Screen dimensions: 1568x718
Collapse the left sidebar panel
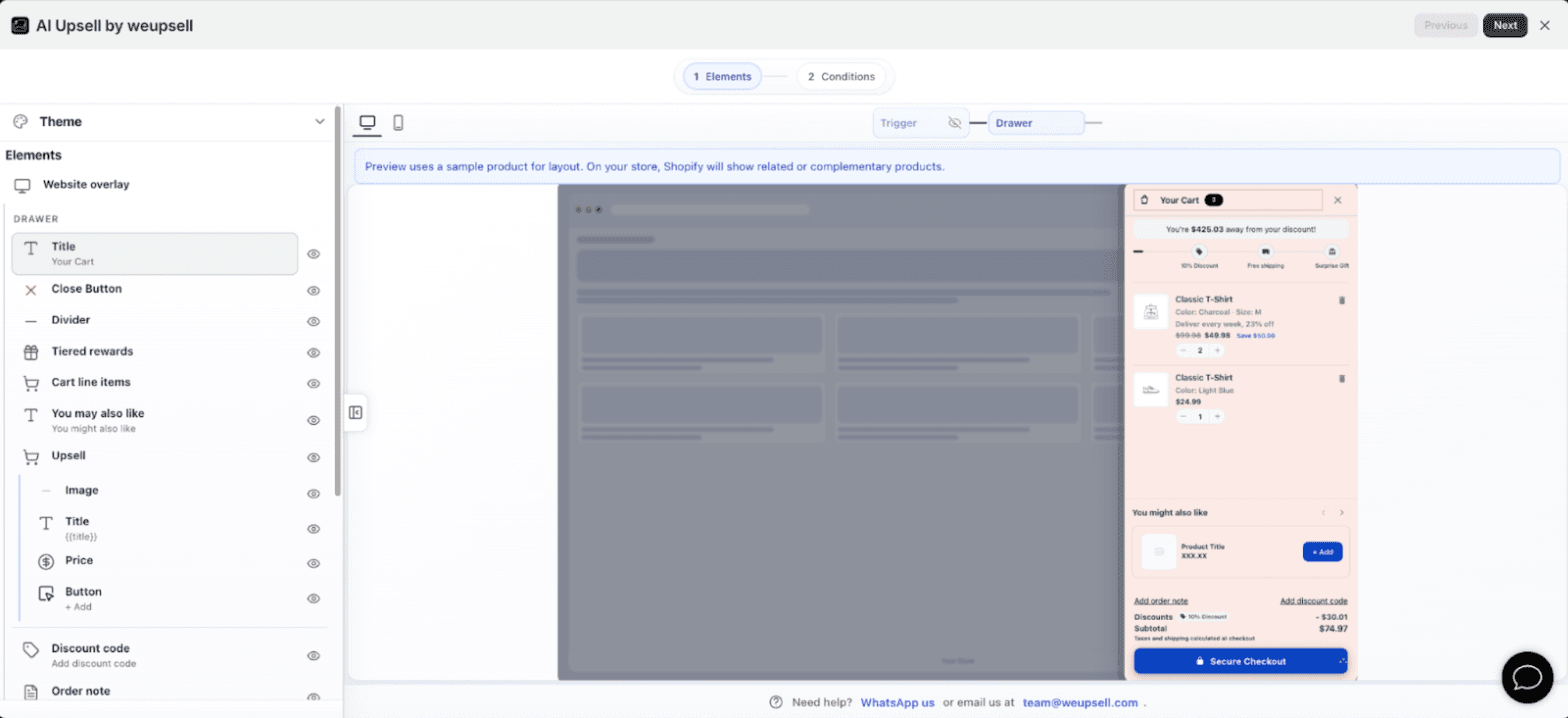click(355, 412)
